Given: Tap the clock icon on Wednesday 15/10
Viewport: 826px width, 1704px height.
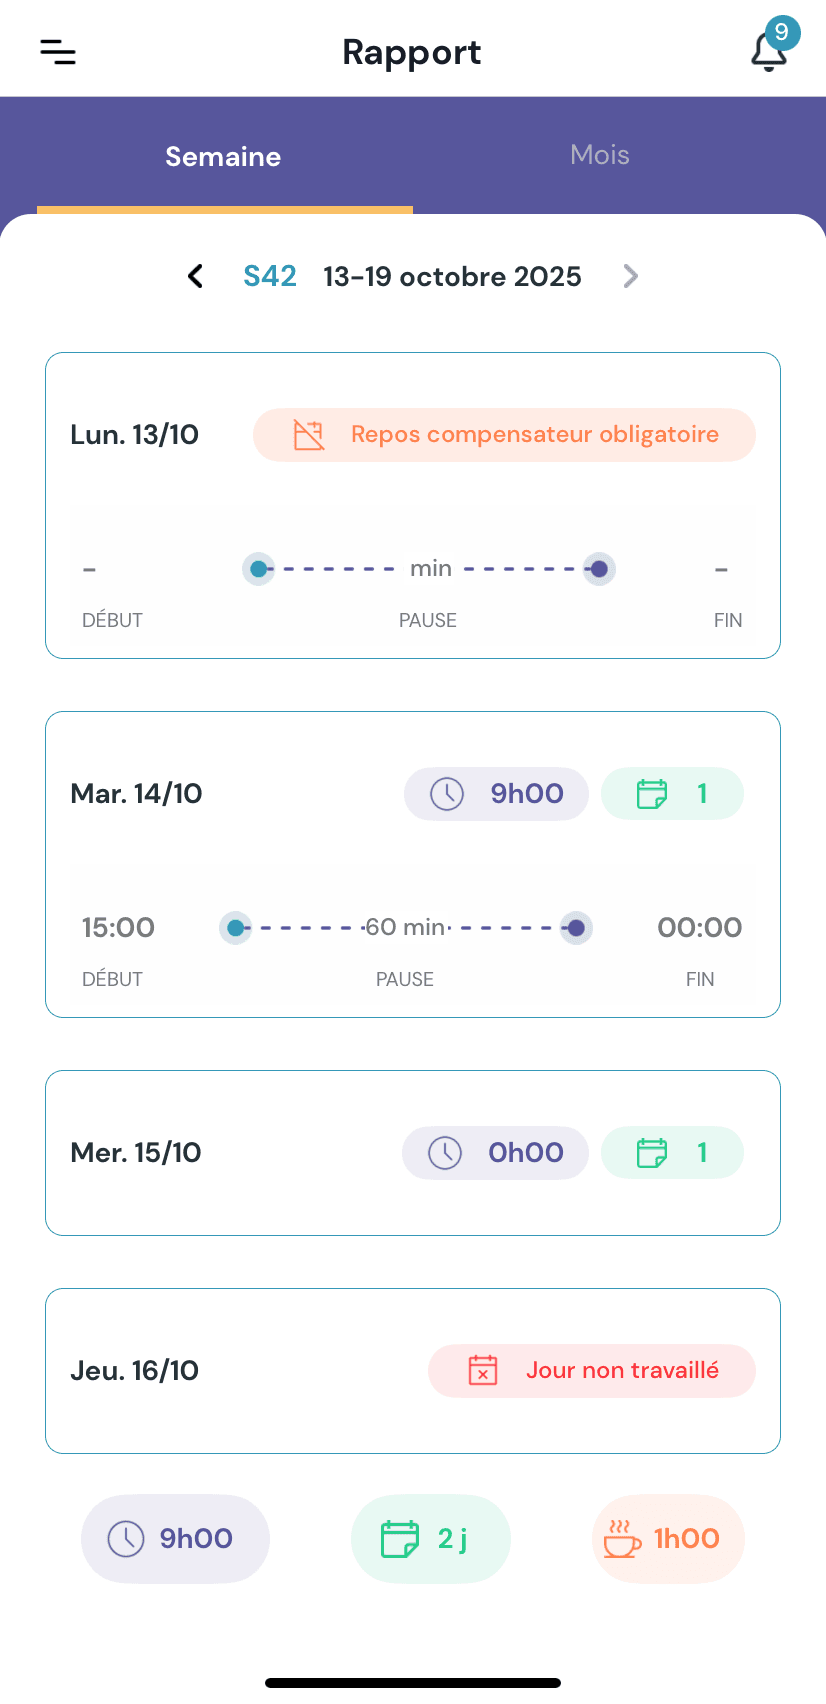Looking at the screenshot, I should pos(445,1153).
